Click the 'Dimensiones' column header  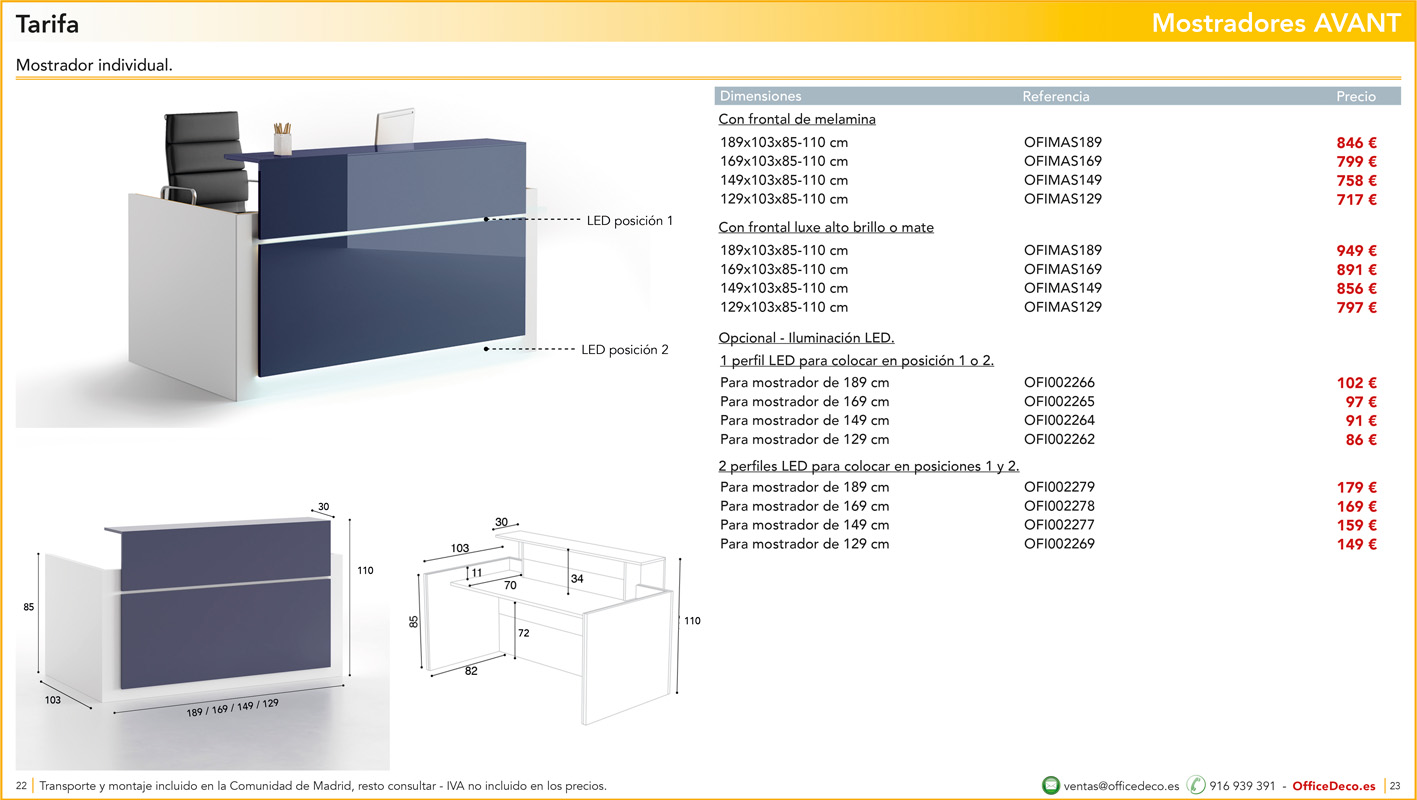[761, 97]
